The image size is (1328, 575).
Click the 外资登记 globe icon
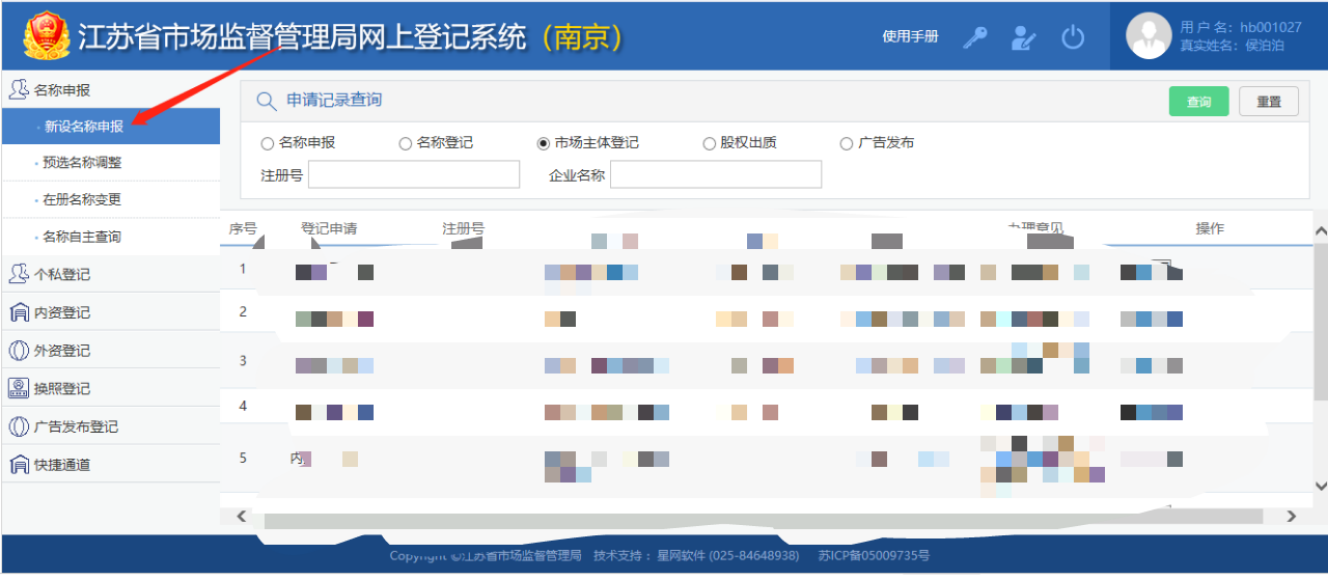click(x=19, y=350)
